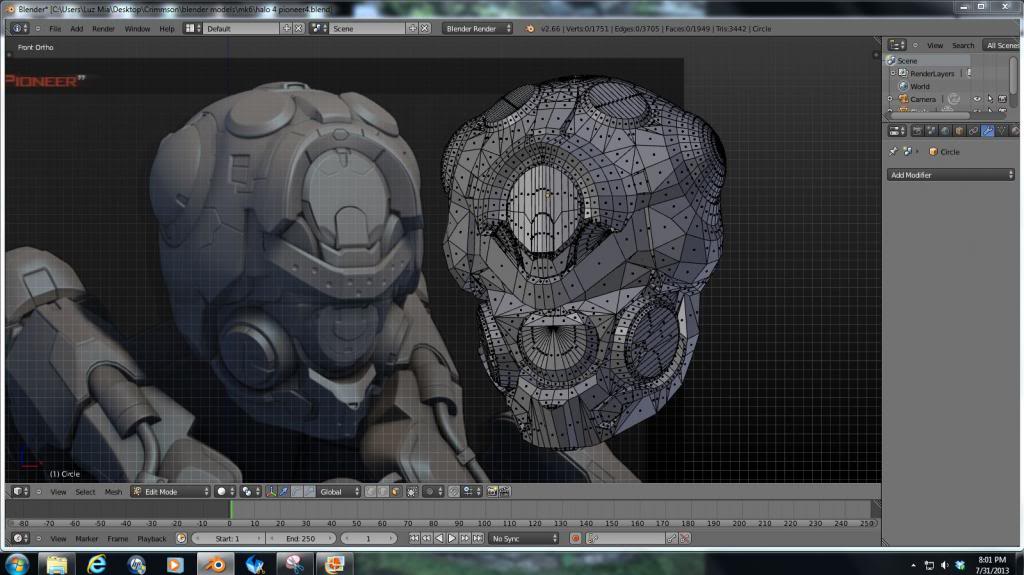Viewport: 1024px width, 575px height.
Task: Open the Help menu
Action: (167, 29)
